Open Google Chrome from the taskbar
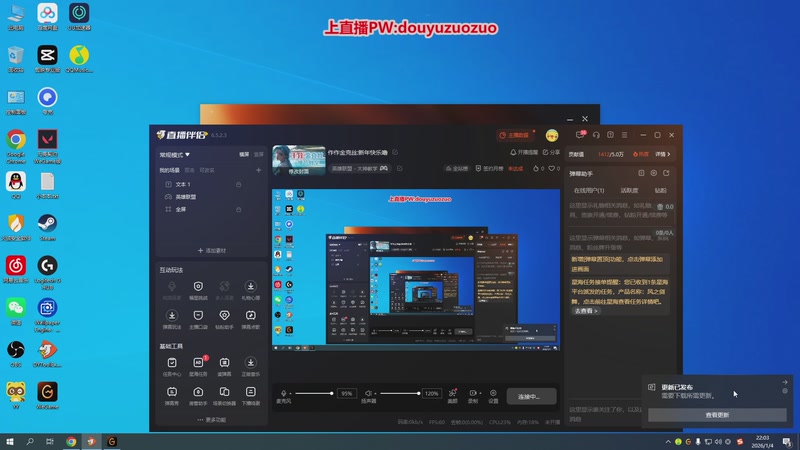 pos(71,441)
